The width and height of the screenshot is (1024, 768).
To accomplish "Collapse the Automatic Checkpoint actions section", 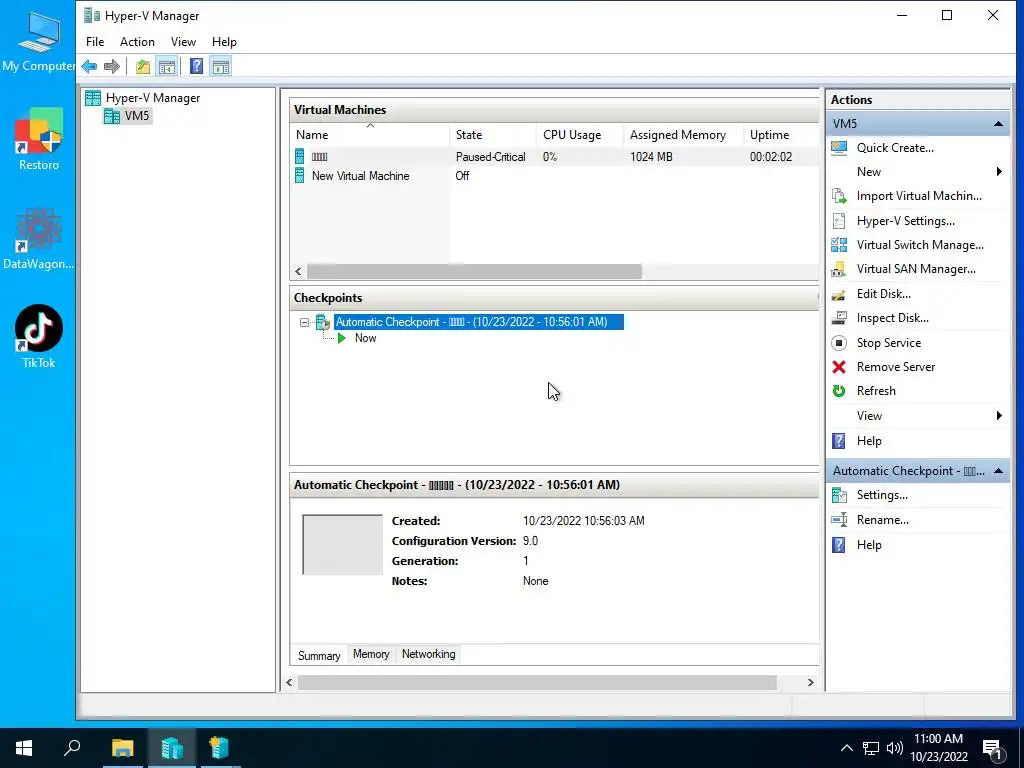I will 998,471.
